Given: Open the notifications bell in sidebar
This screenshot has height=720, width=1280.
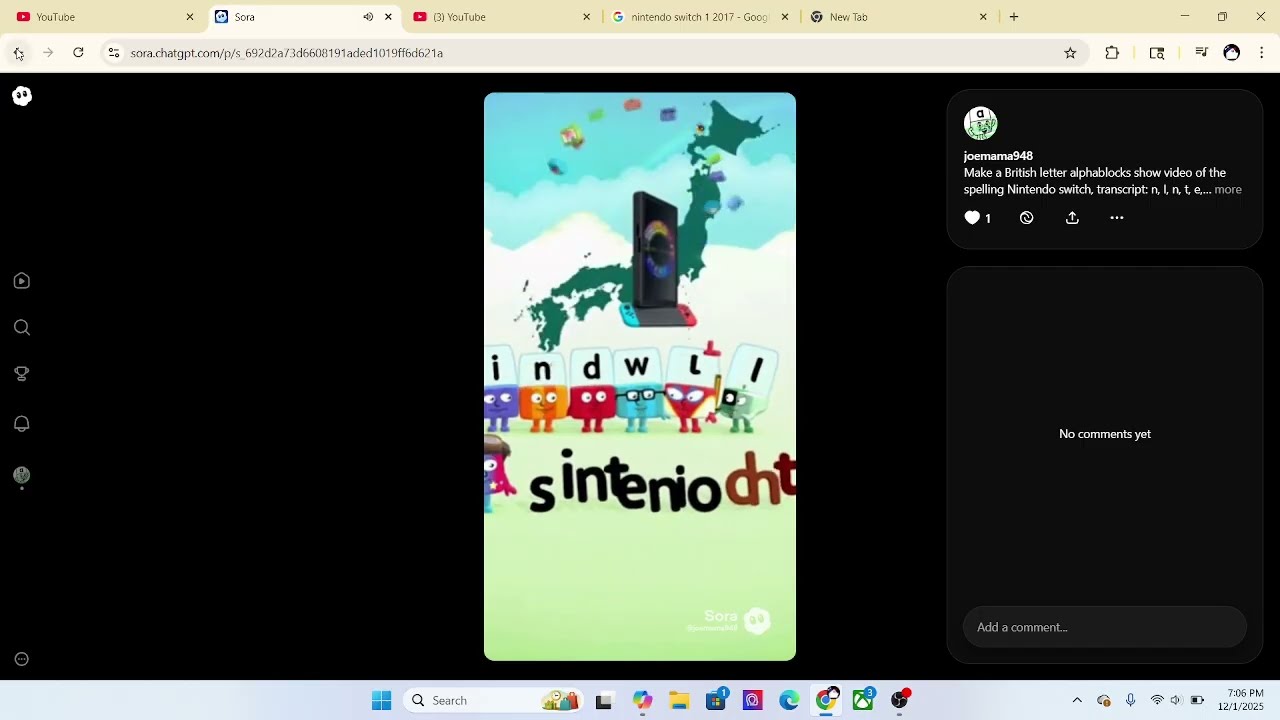Looking at the screenshot, I should pyautogui.click(x=22, y=424).
